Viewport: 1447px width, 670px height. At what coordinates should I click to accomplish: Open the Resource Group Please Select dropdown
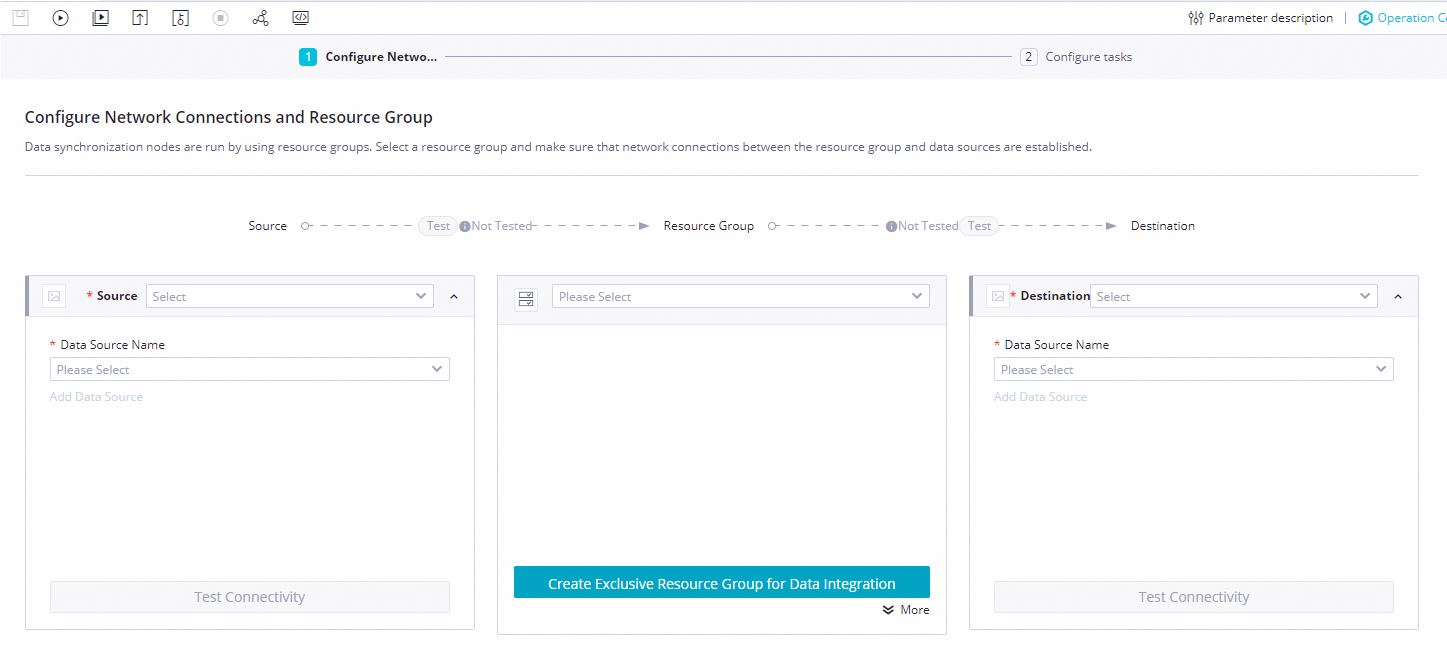coord(741,296)
